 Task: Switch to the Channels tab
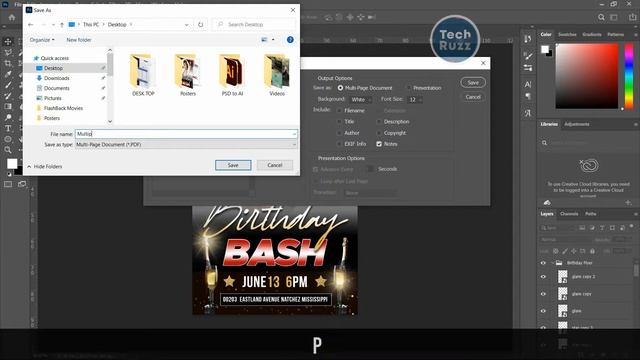[569, 214]
